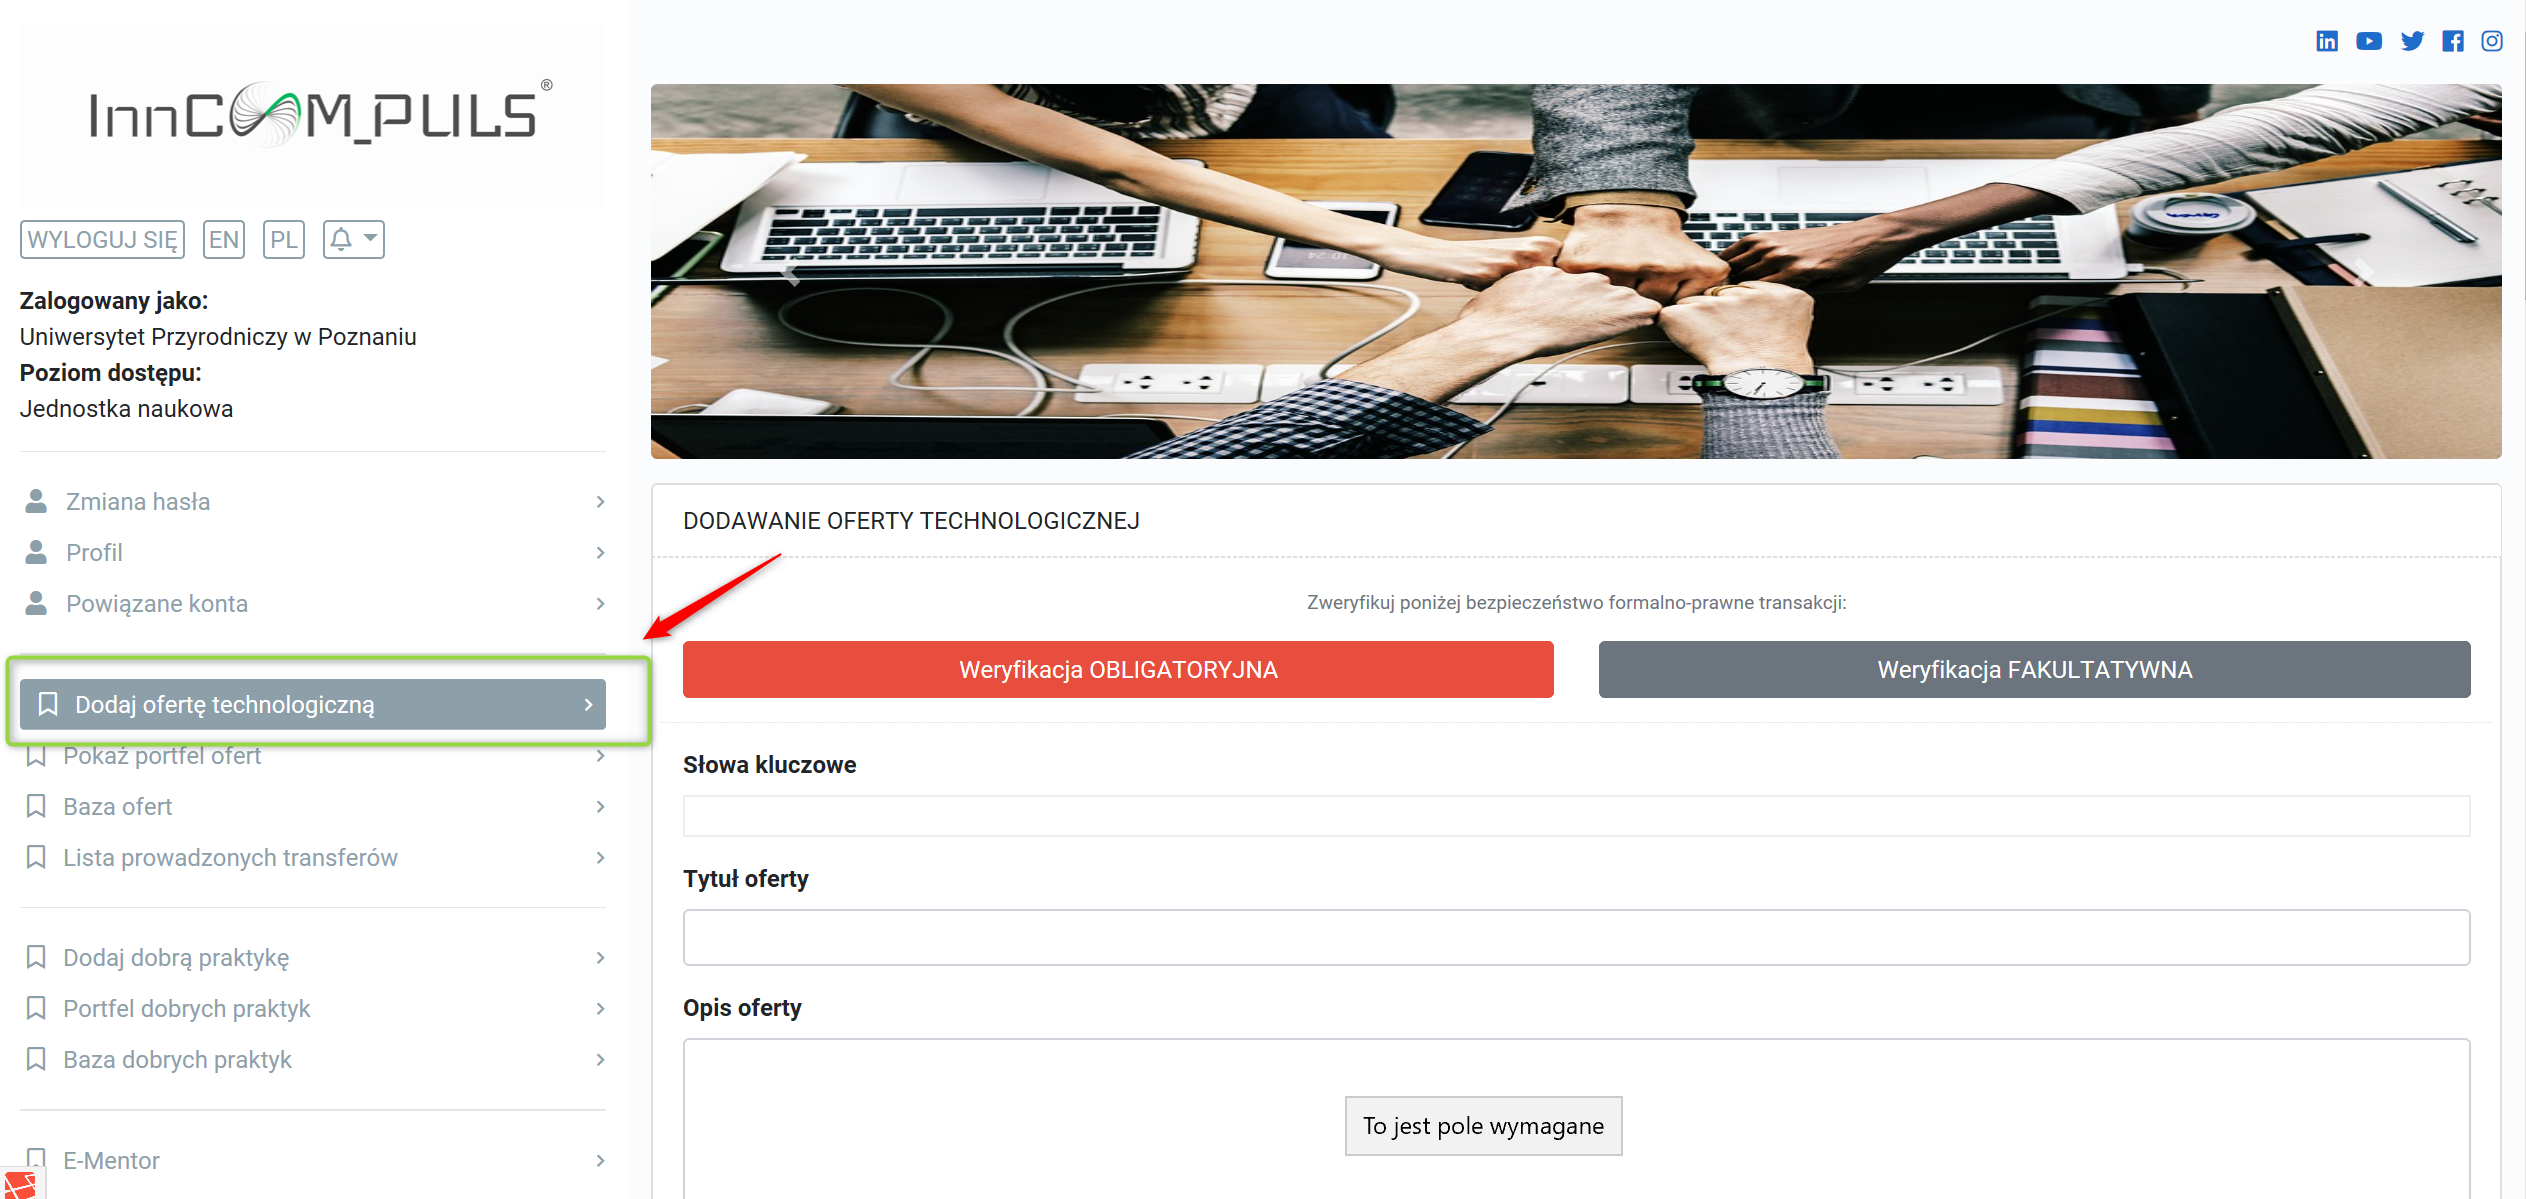This screenshot has width=2526, height=1199.
Task: Open Pokaż portfel ofert menu item
Action: (313, 755)
